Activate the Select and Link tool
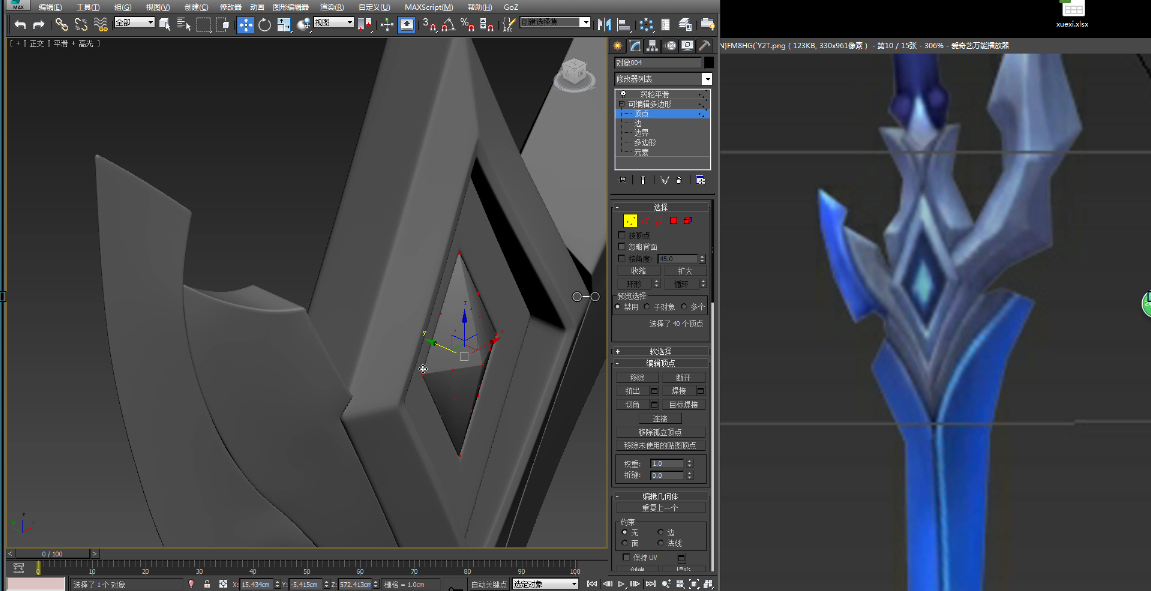 click(62, 24)
